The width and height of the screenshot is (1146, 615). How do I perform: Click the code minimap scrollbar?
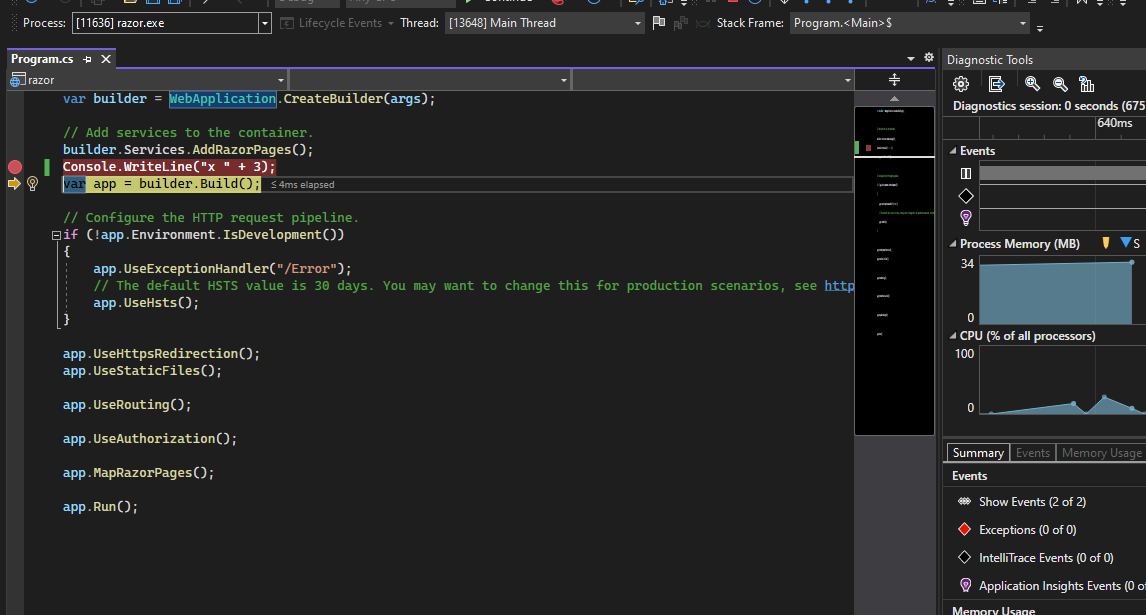coord(894,271)
